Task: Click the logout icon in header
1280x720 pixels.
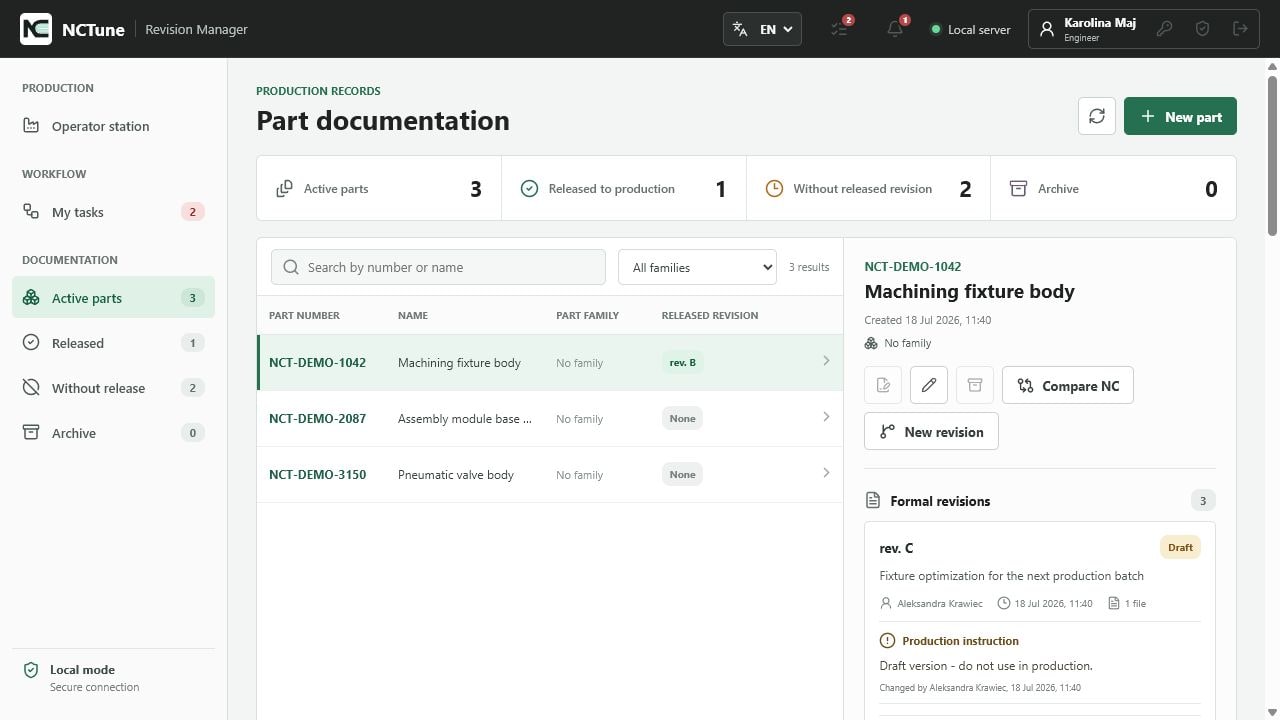Action: (1240, 29)
